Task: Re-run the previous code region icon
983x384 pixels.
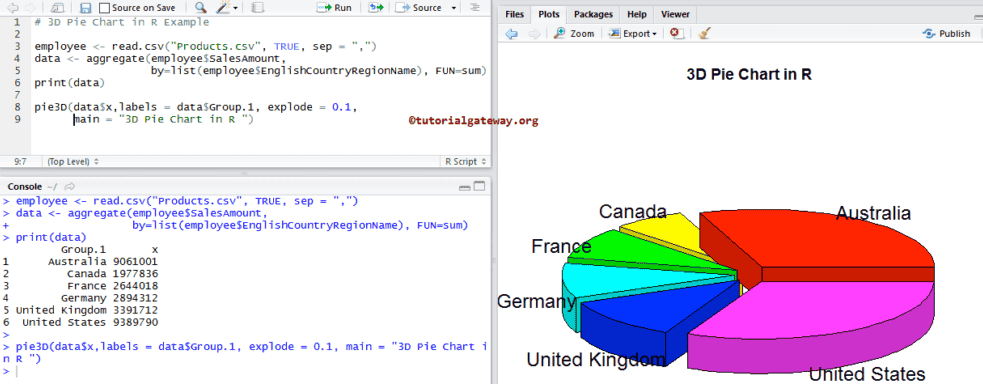Action: point(376,8)
